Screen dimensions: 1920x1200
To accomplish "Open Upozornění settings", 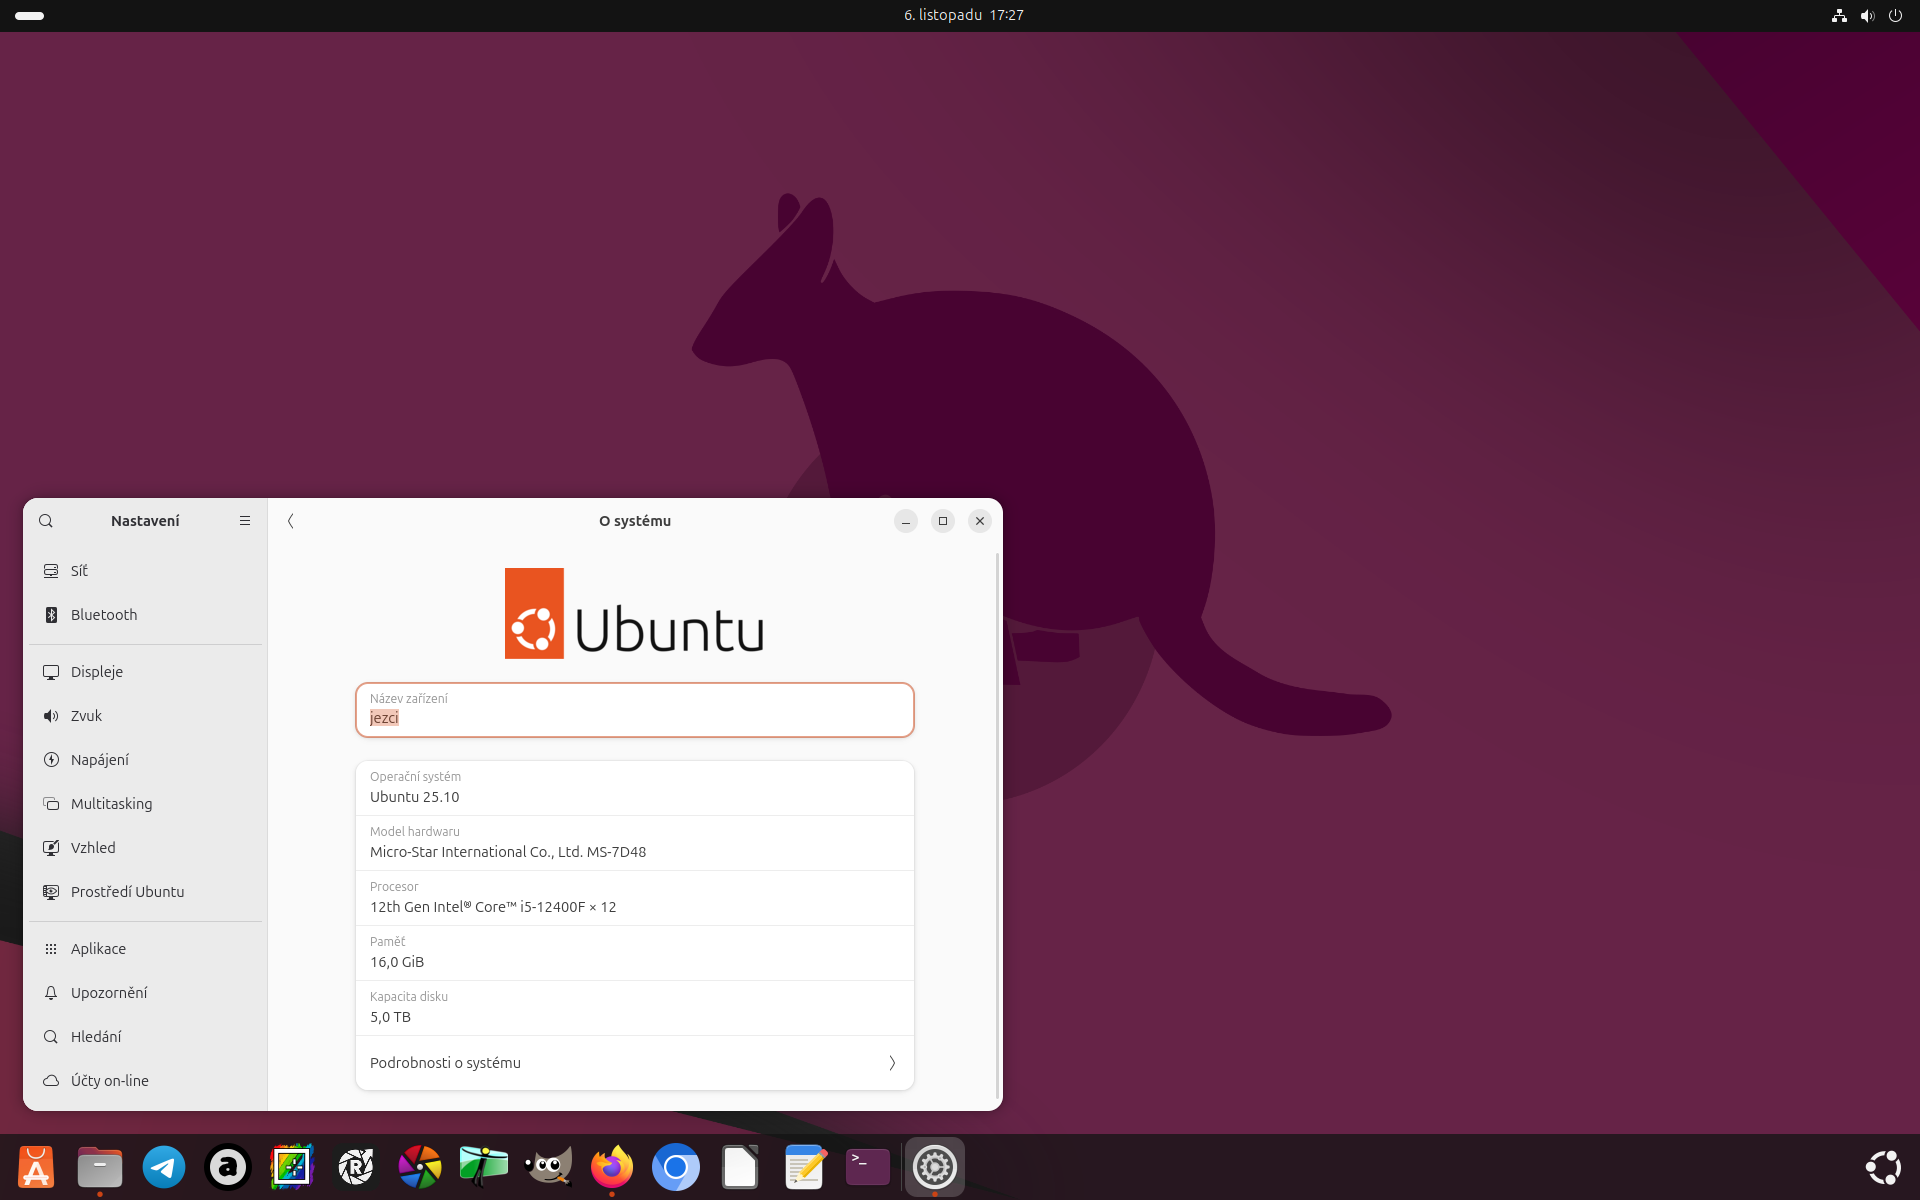I will pos(146,993).
